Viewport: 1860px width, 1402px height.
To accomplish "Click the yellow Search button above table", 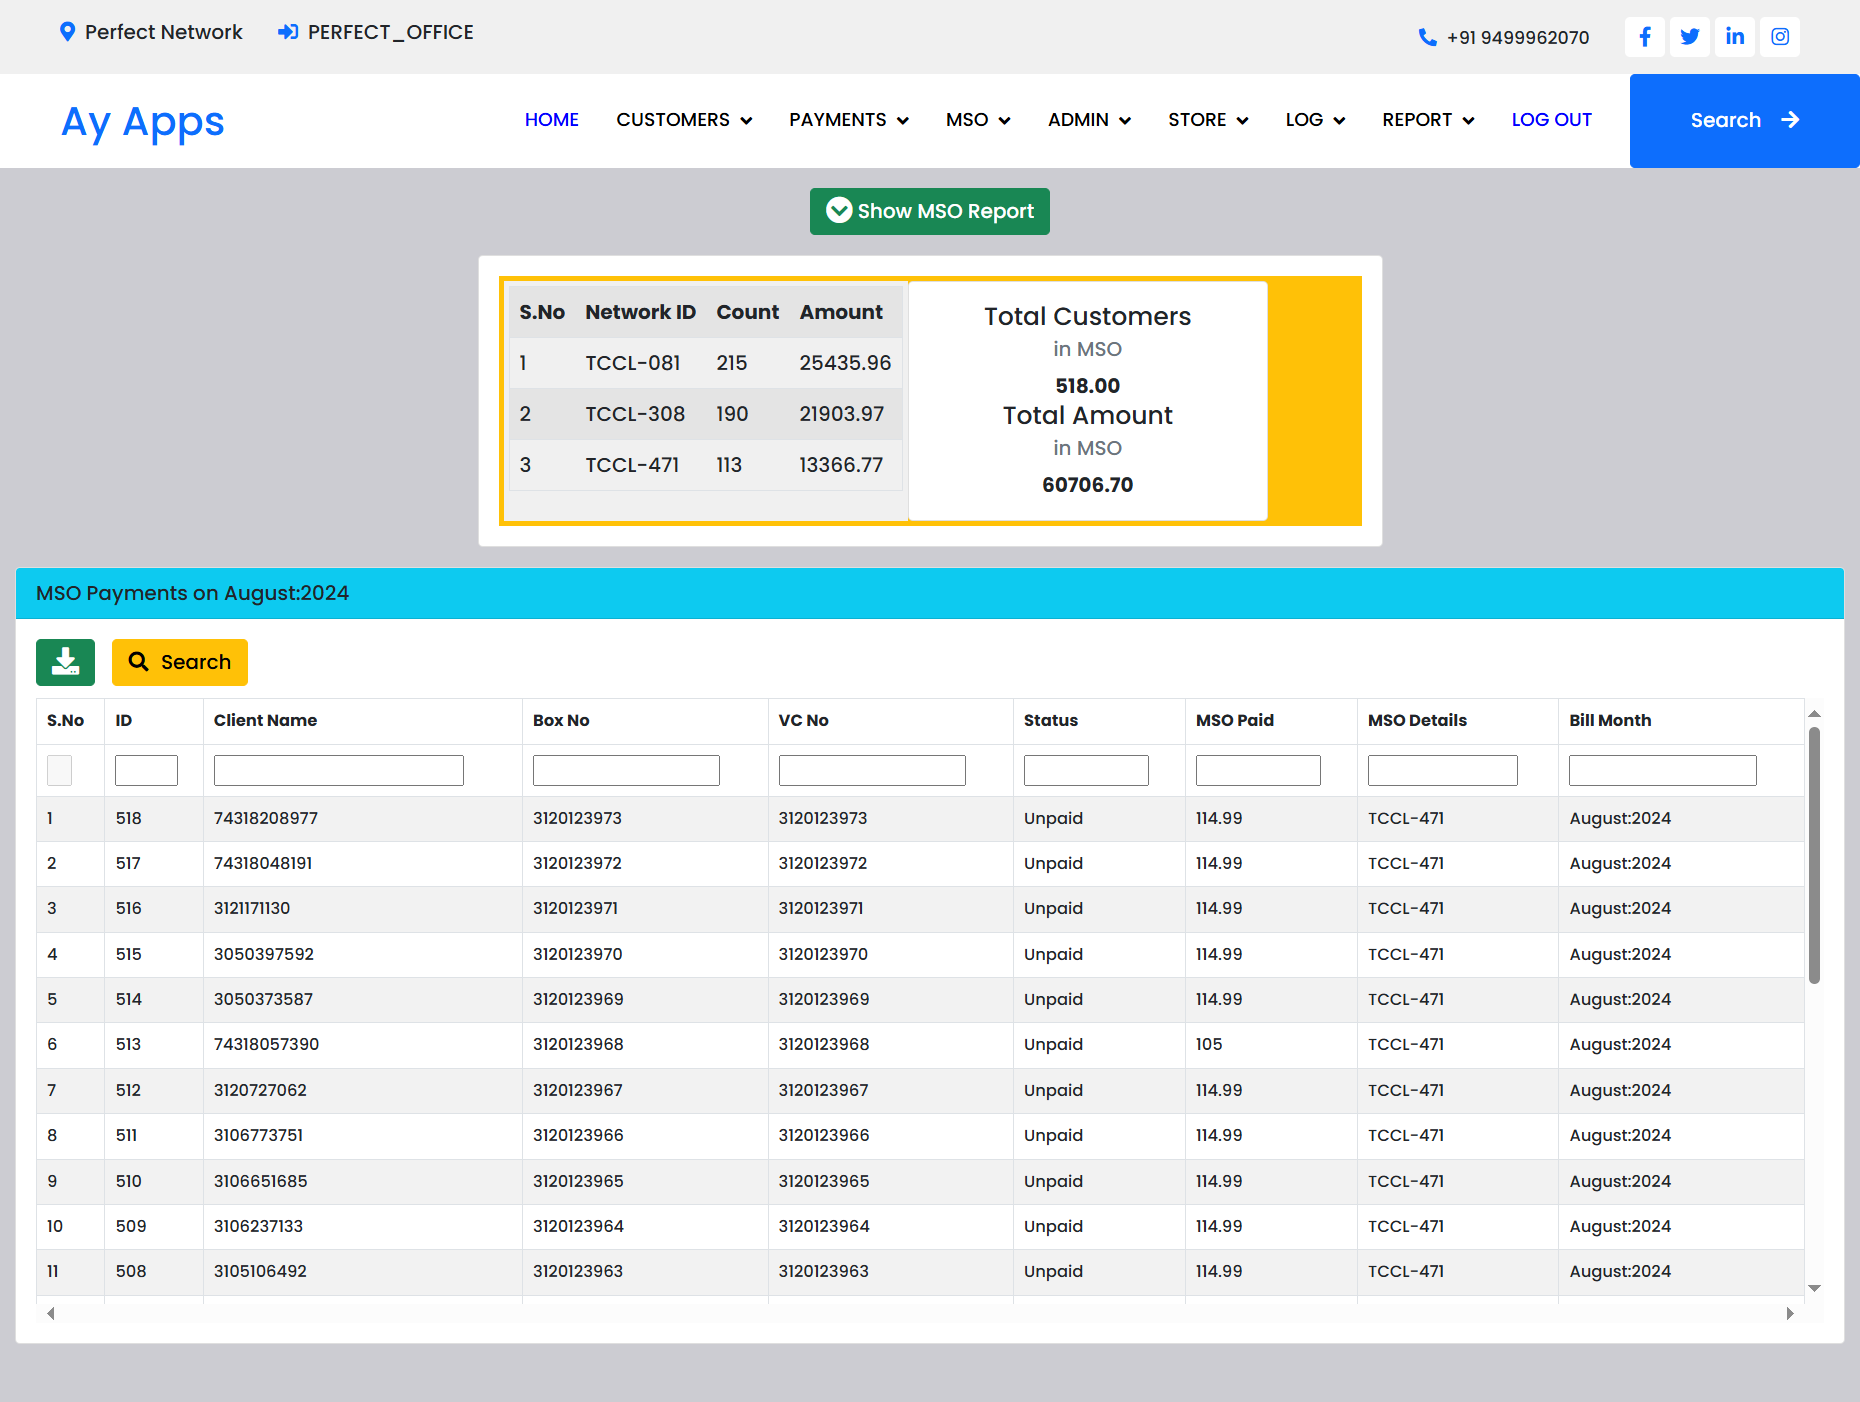I will pos(180,662).
